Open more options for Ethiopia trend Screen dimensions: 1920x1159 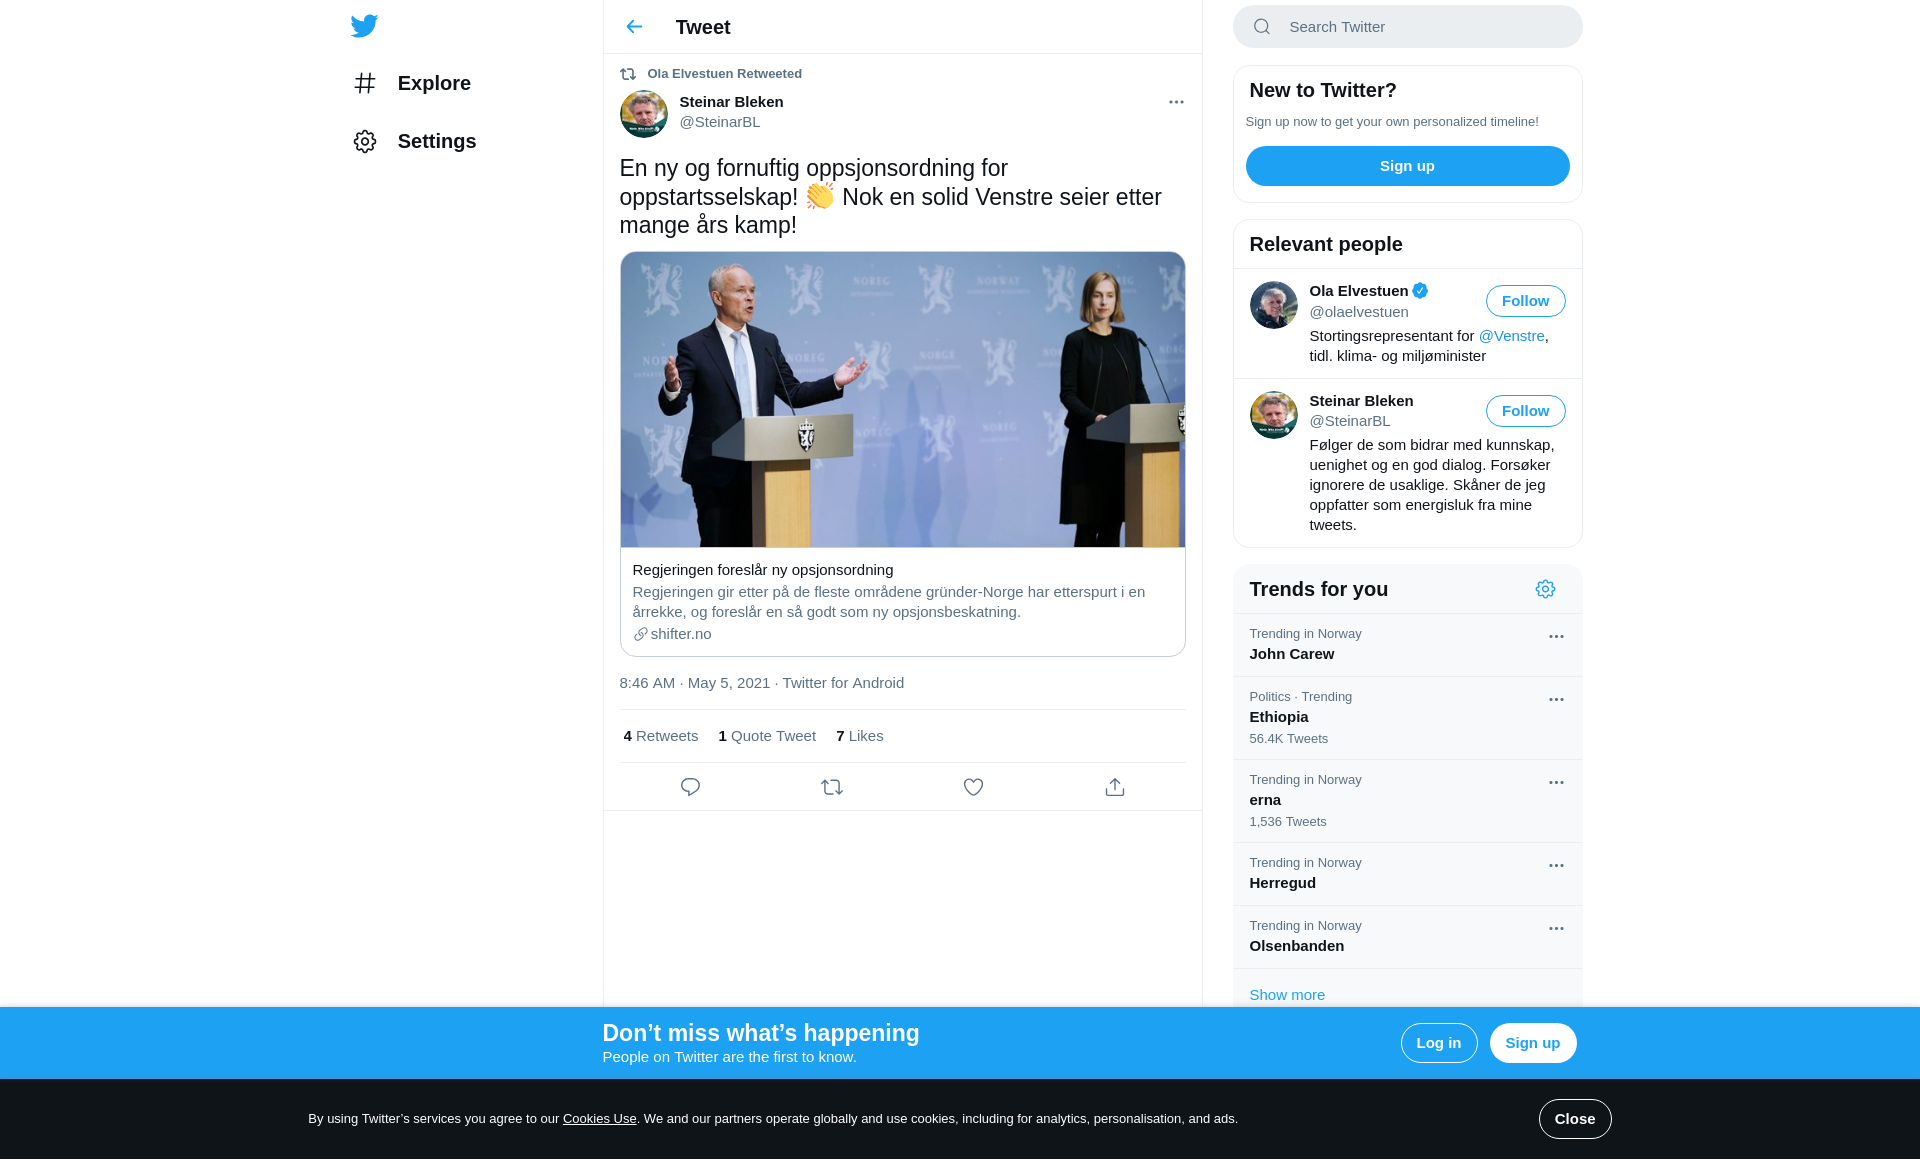pos(1556,700)
